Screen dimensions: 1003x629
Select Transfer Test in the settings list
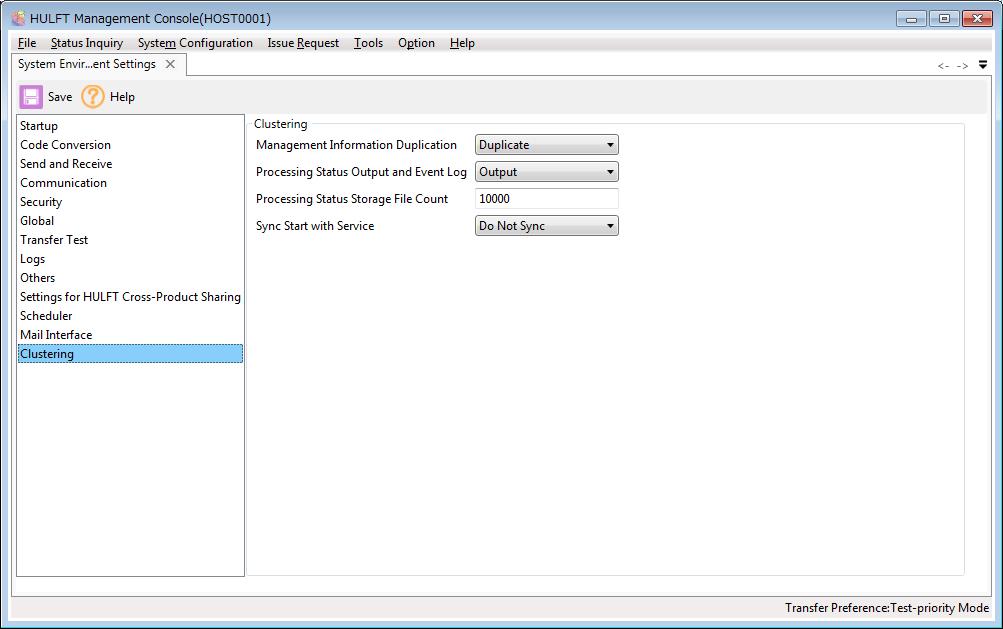pos(130,239)
